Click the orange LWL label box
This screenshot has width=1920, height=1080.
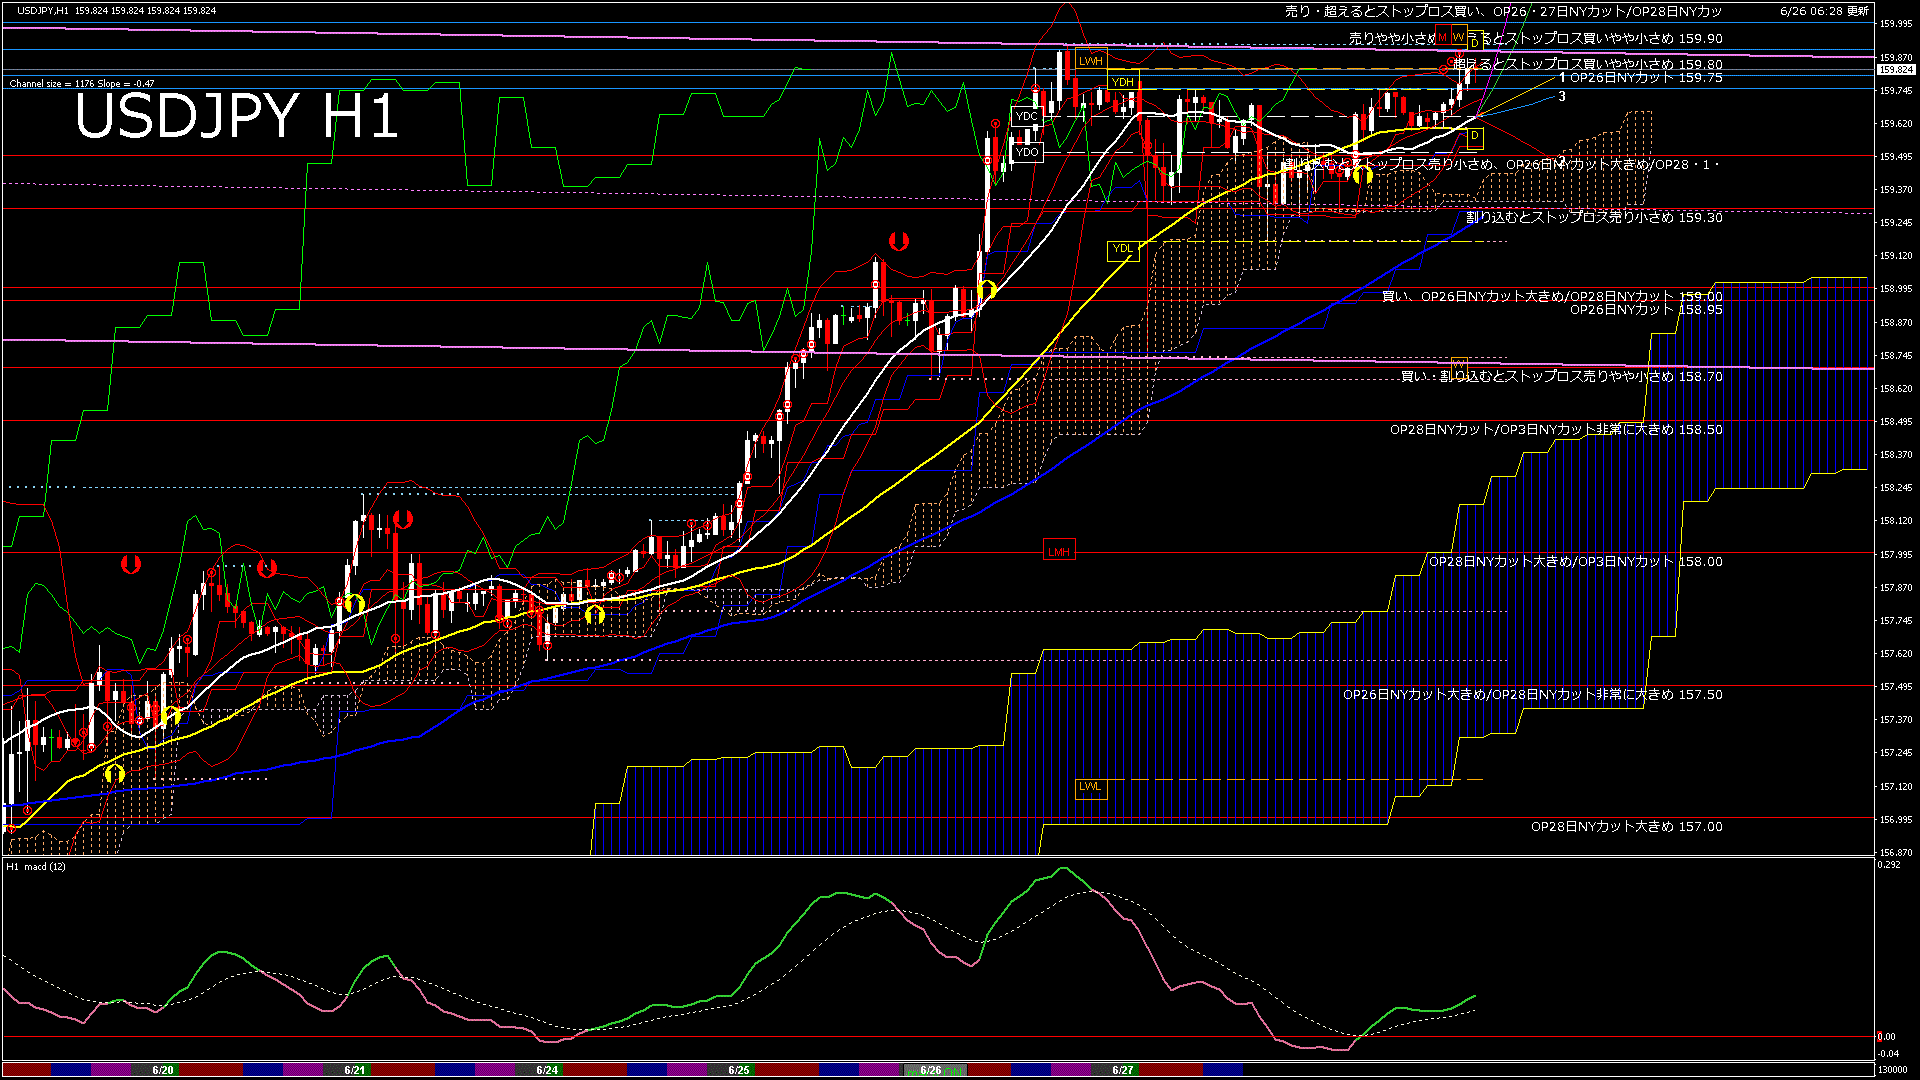[1090, 787]
